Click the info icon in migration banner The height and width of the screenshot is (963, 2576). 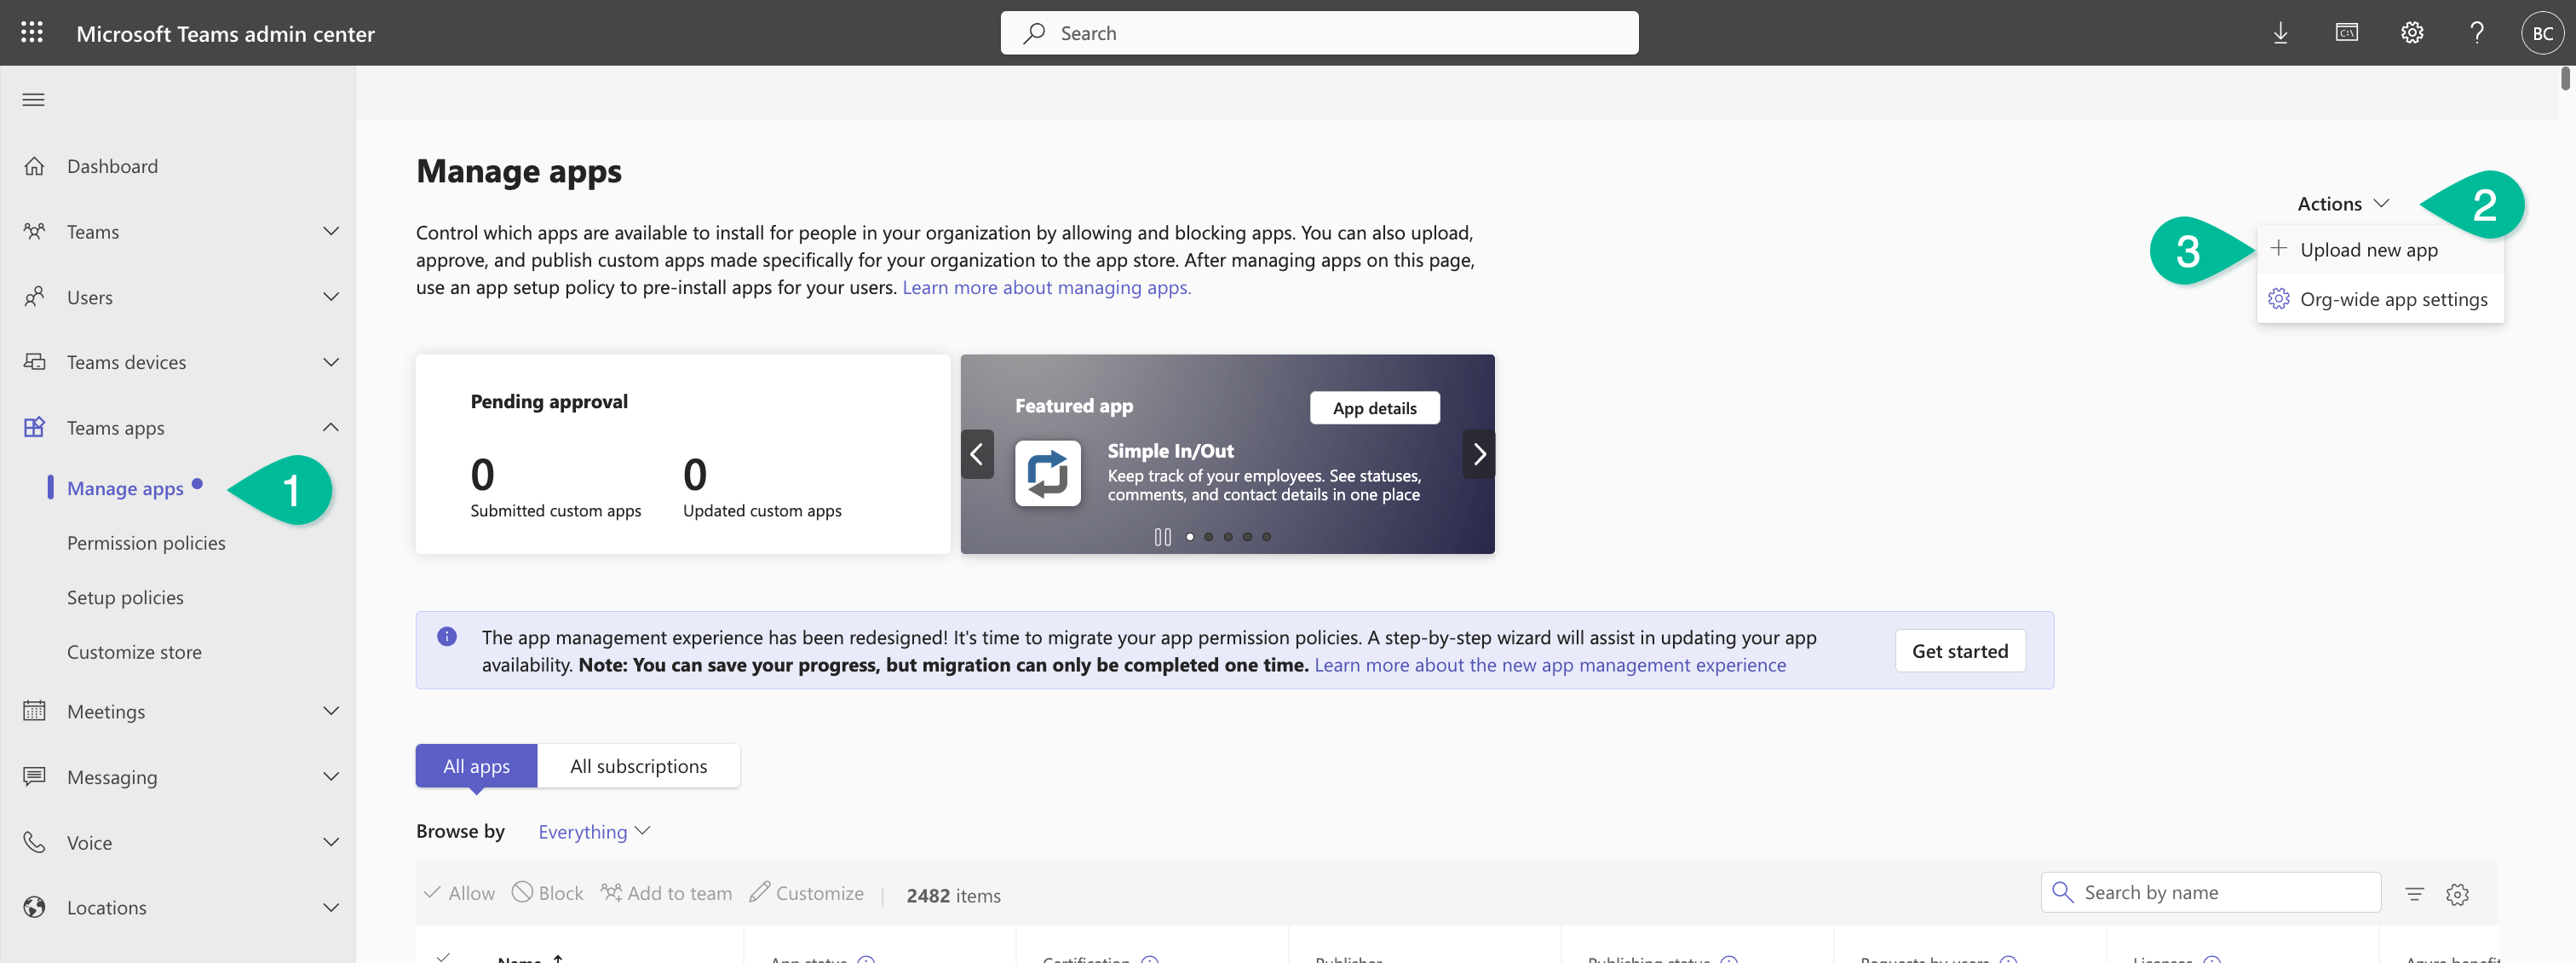pos(447,636)
